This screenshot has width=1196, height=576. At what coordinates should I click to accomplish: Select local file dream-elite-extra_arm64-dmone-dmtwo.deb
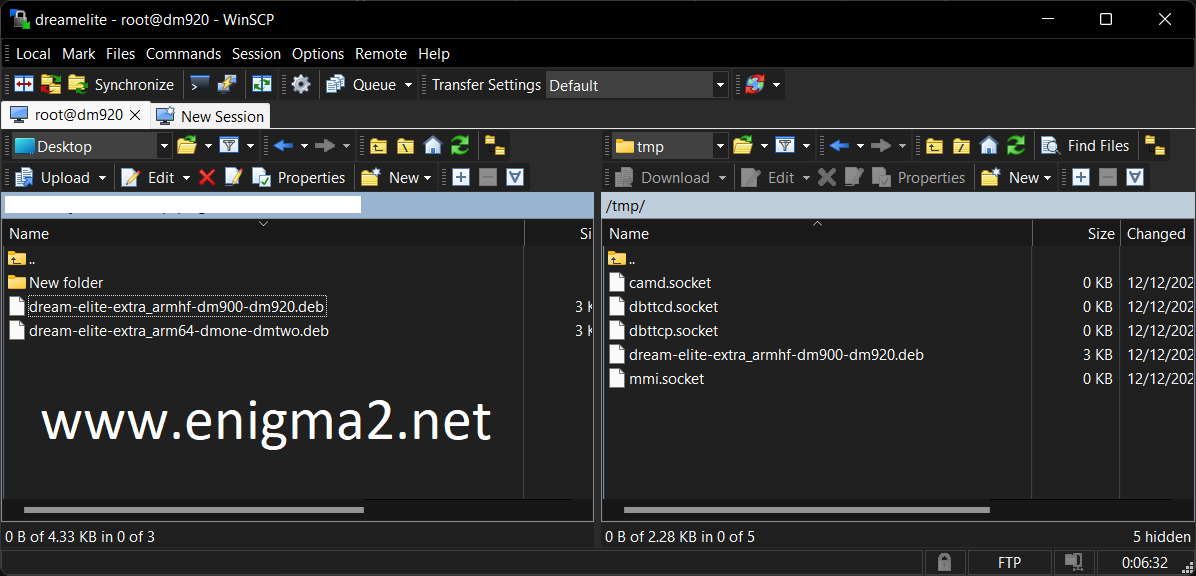tap(179, 331)
